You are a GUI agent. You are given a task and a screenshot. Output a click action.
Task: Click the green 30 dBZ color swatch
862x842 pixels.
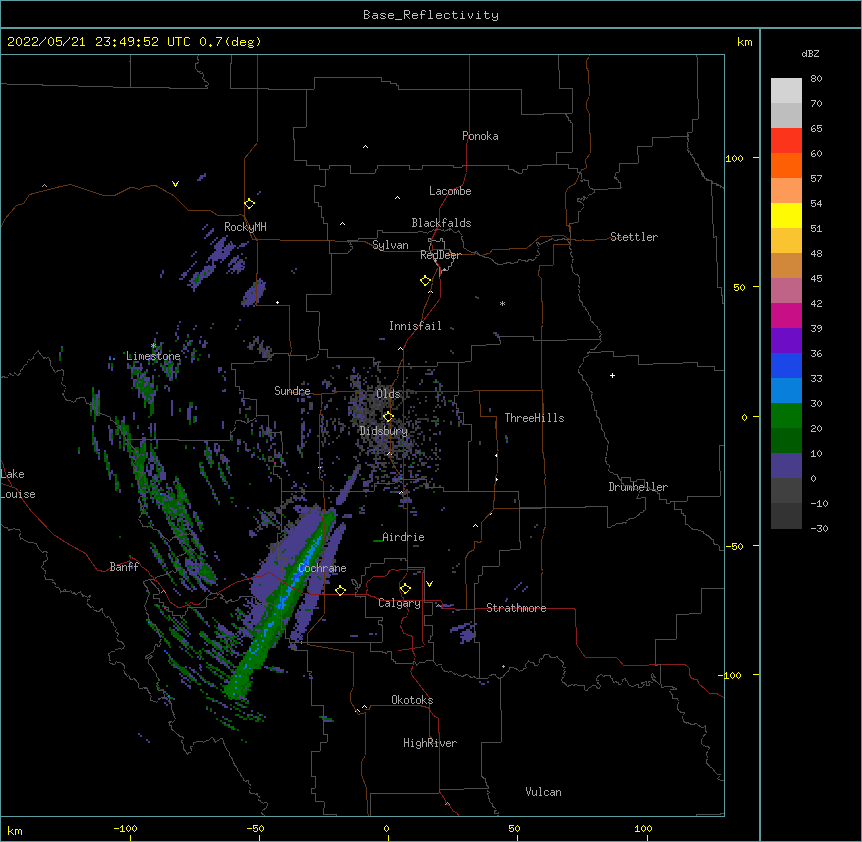(786, 416)
